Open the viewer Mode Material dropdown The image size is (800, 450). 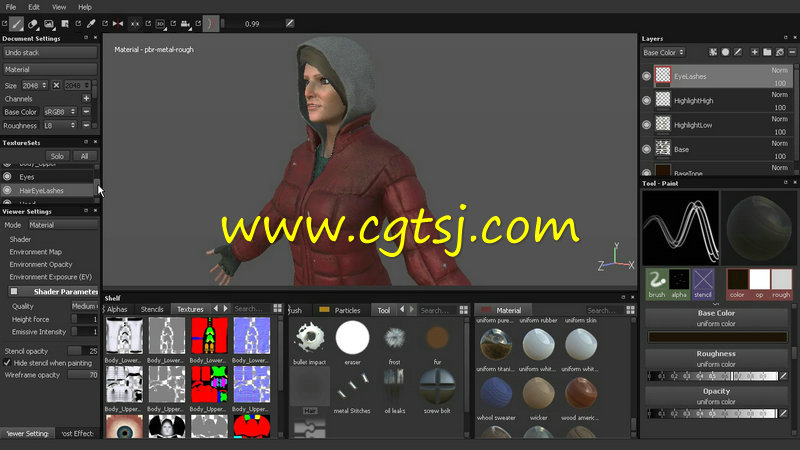tap(63, 224)
